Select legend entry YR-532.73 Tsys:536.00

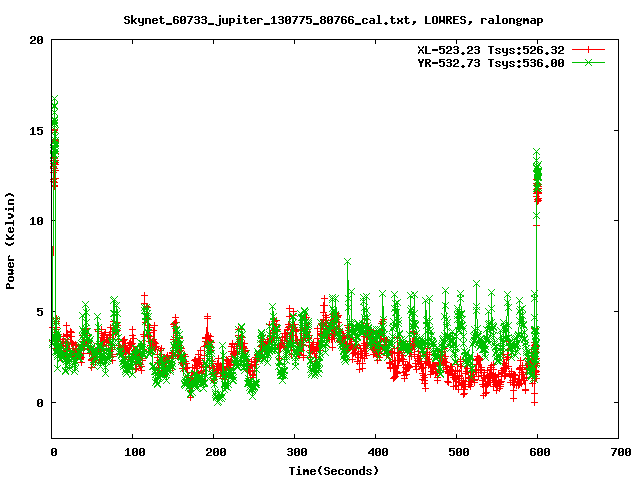tap(491, 63)
